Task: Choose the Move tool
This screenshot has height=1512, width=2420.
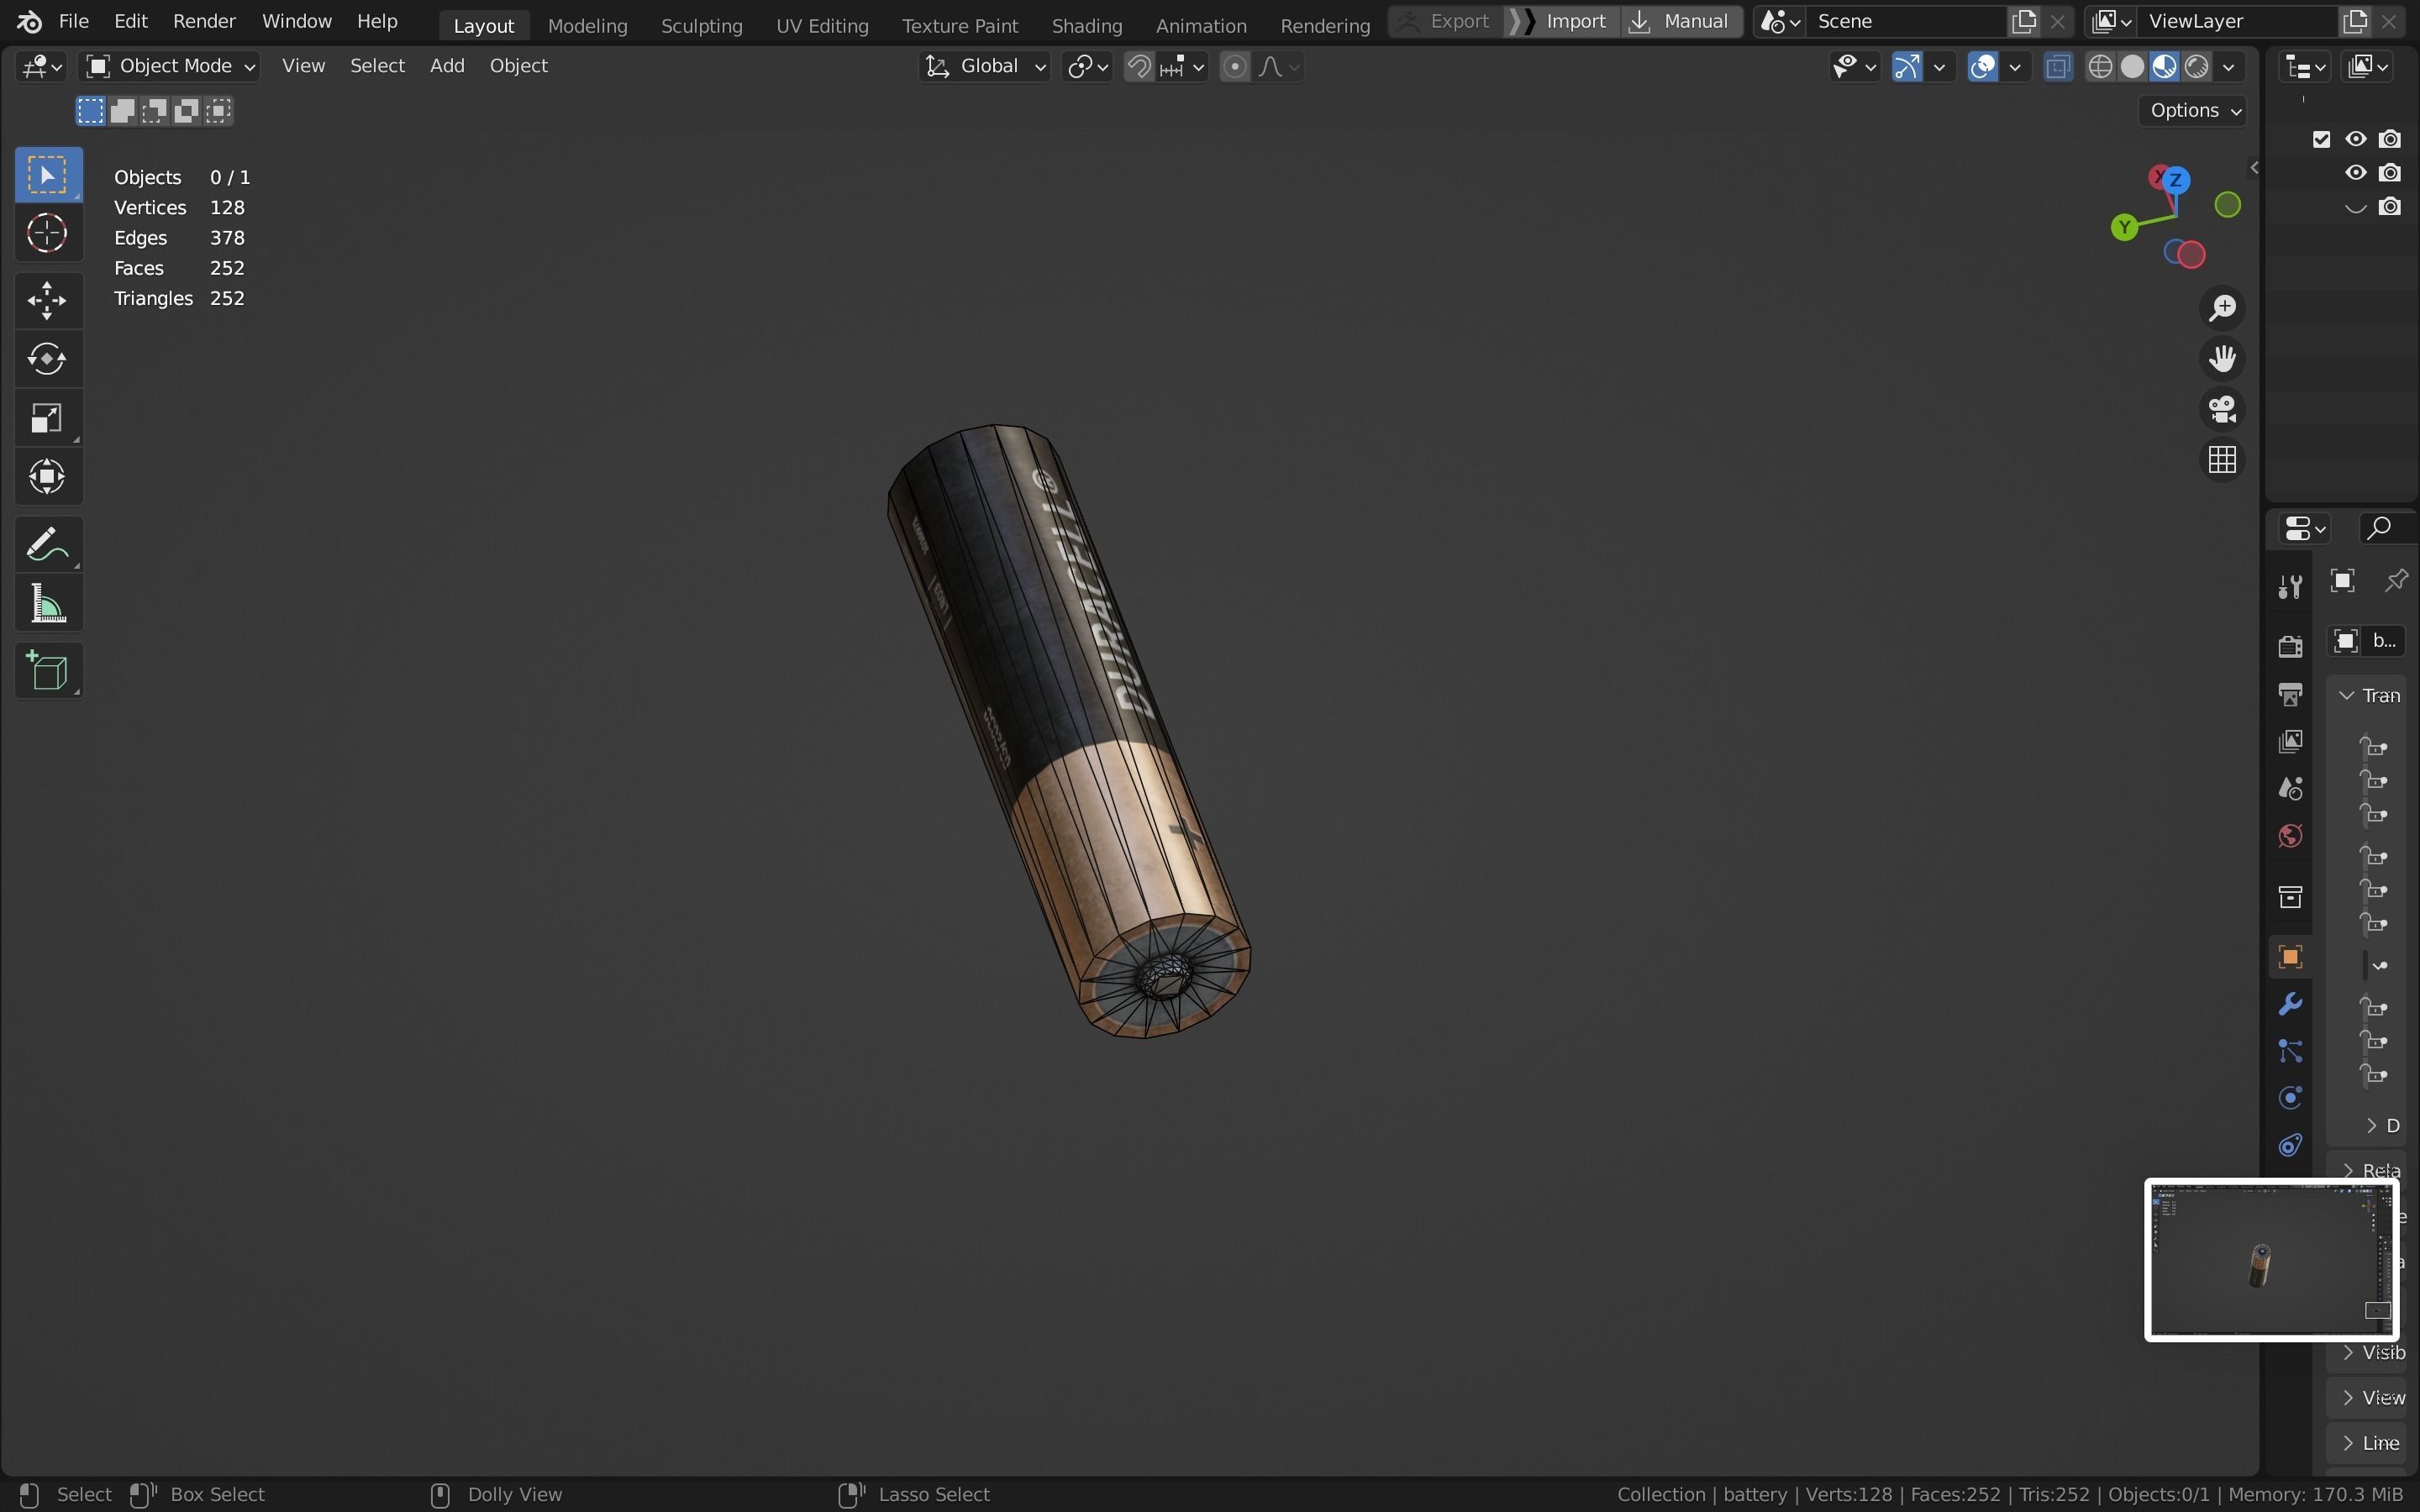Action: point(47,300)
